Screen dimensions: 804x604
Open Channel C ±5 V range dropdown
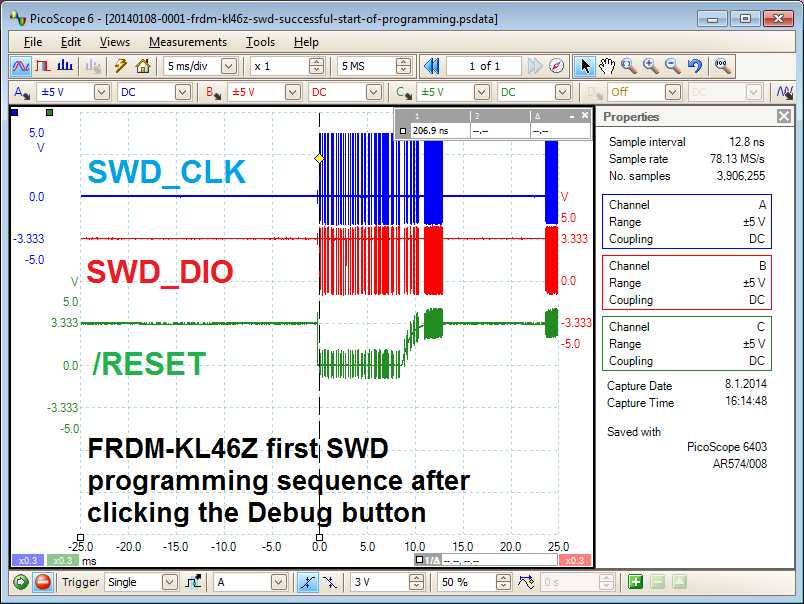pos(481,92)
